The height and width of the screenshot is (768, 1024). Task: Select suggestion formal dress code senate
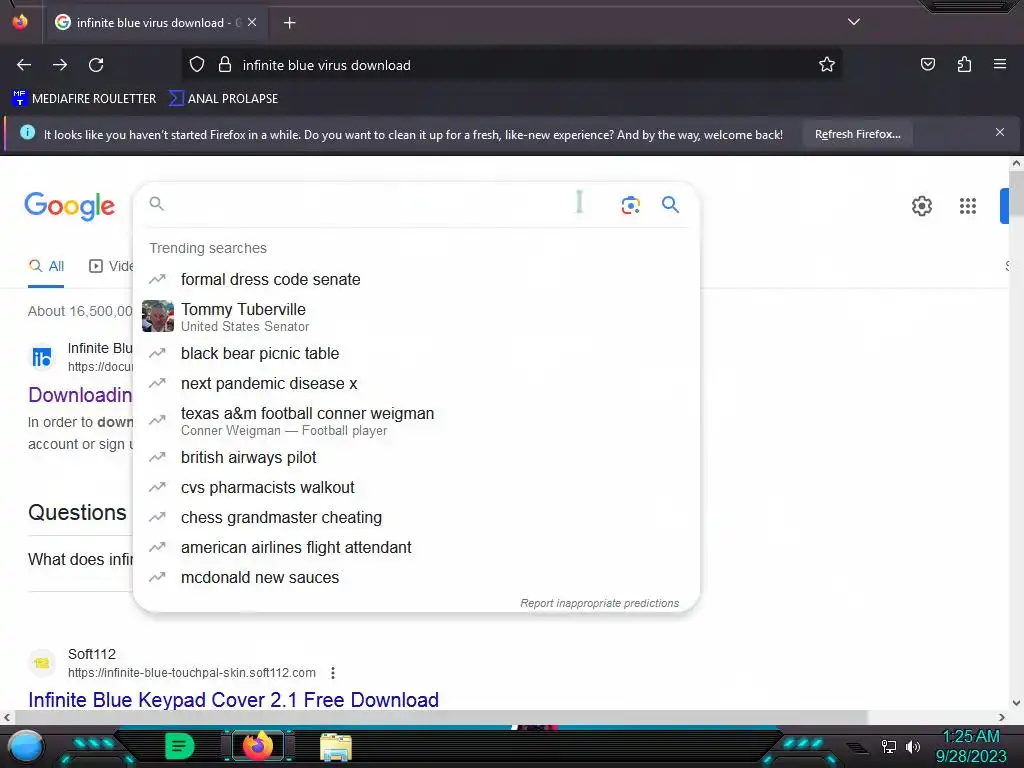click(416, 280)
